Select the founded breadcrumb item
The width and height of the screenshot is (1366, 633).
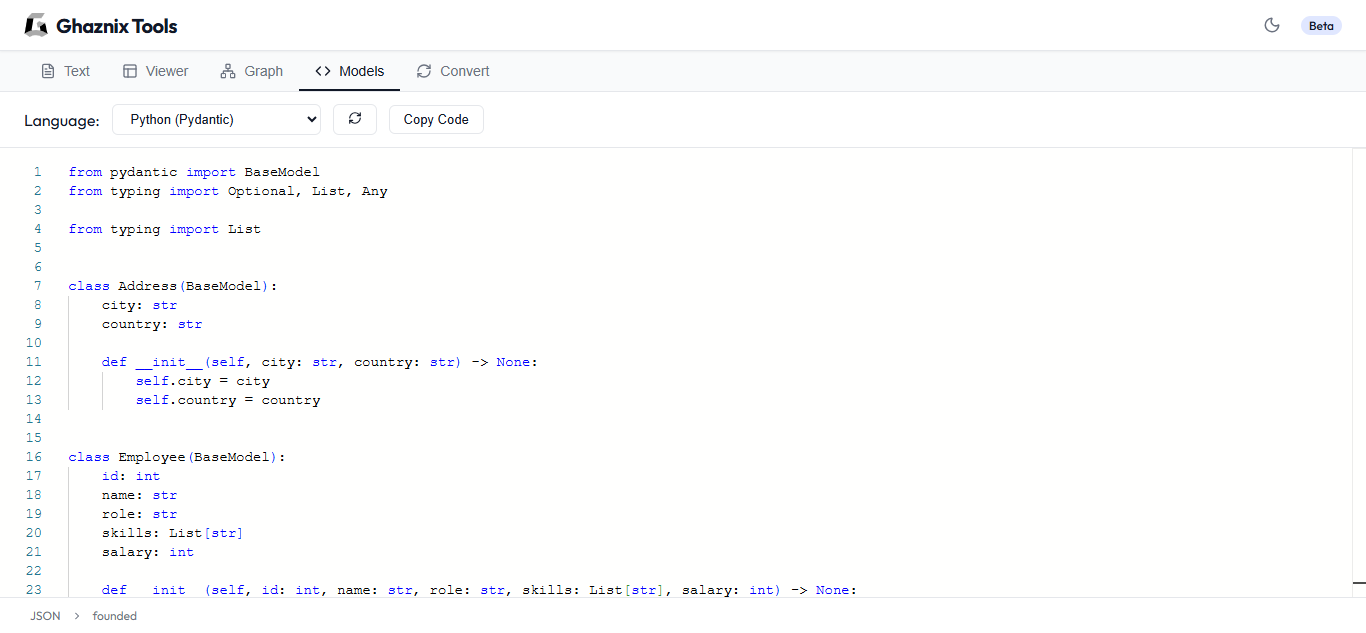114,616
